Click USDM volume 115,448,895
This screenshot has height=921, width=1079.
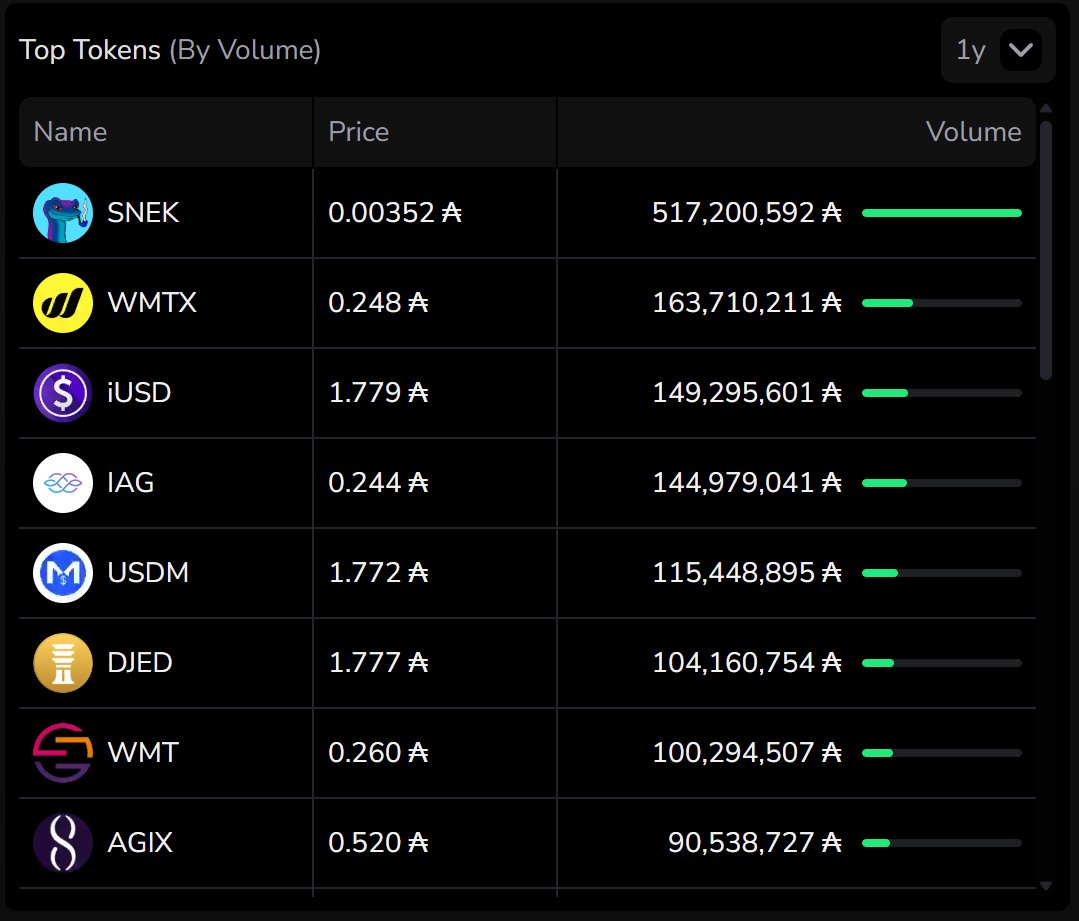[x=747, y=573]
